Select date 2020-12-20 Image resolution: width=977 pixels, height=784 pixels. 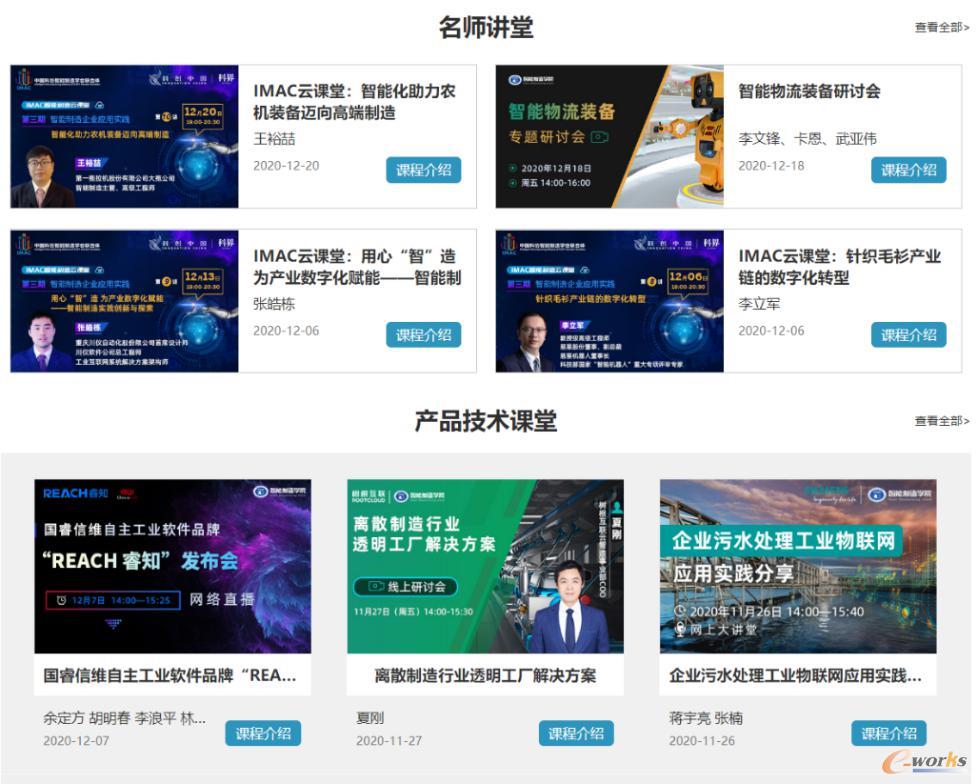pyautogui.click(x=286, y=166)
